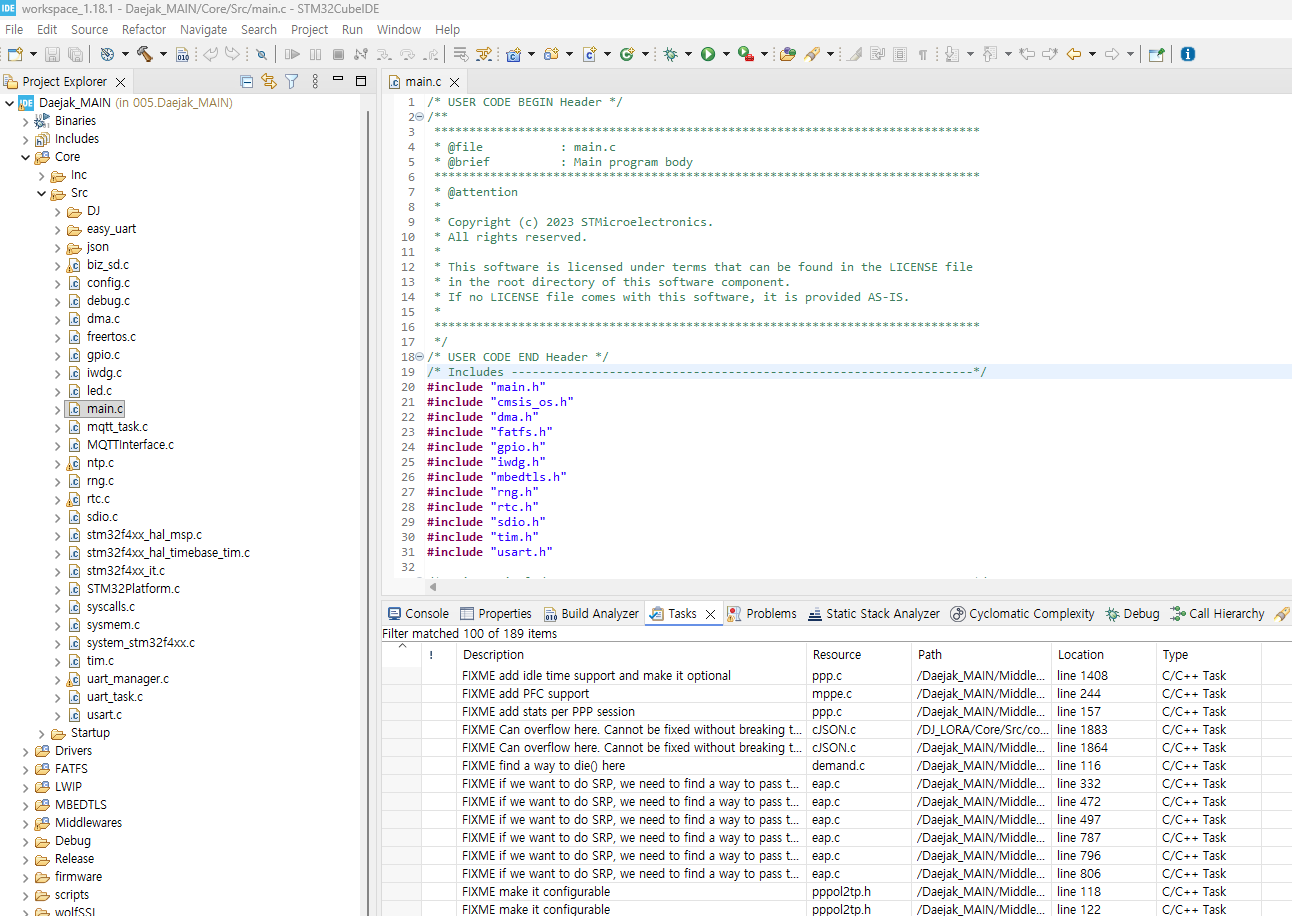Click the Resume debug icon
Viewport: 1292px width, 916px height.
292,54
